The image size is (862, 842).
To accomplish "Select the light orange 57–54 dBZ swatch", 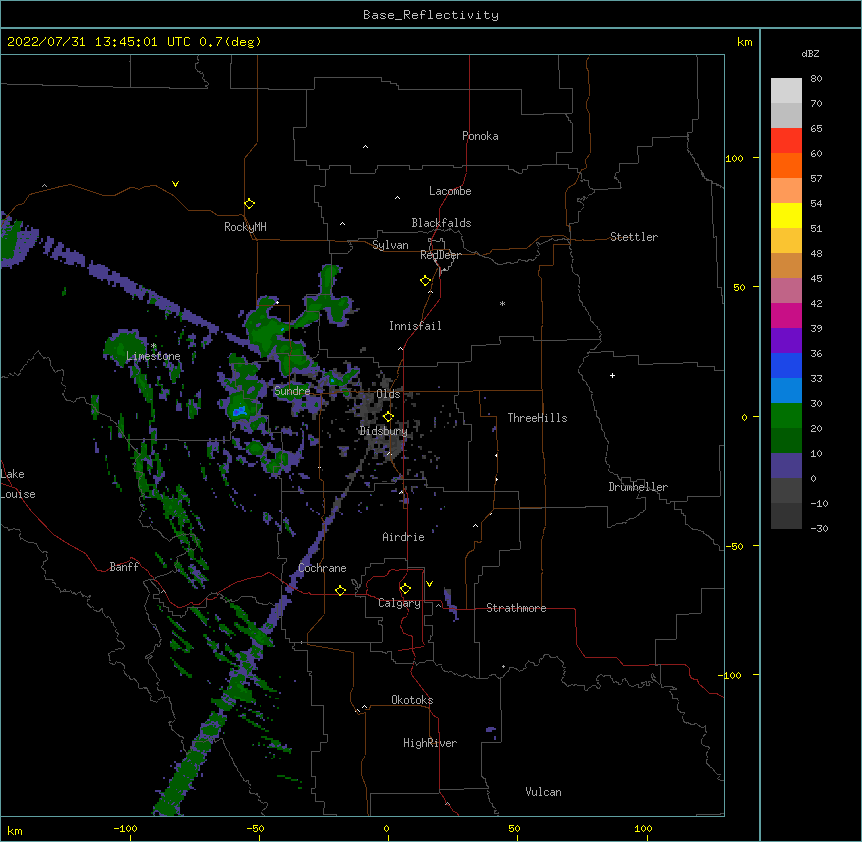I will tap(786, 191).
